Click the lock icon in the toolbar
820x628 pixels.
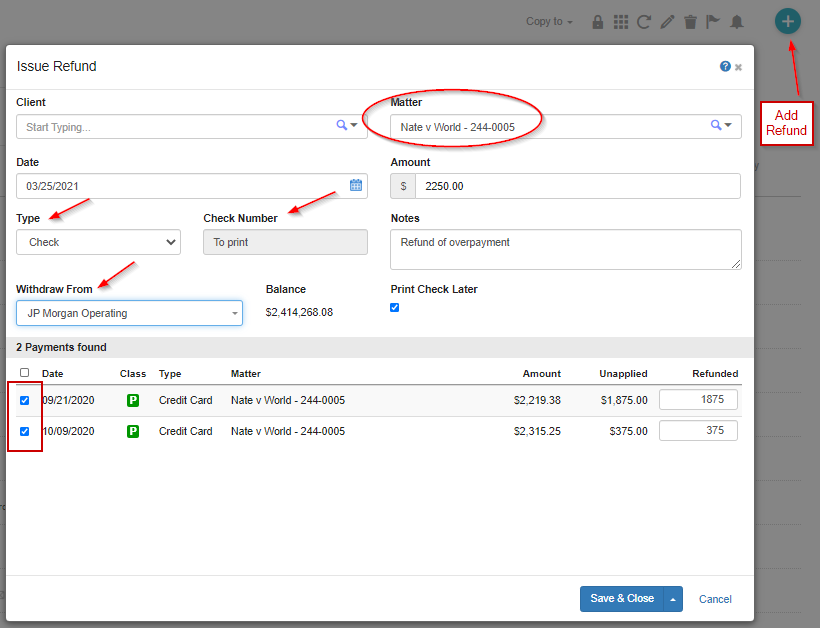(x=597, y=21)
